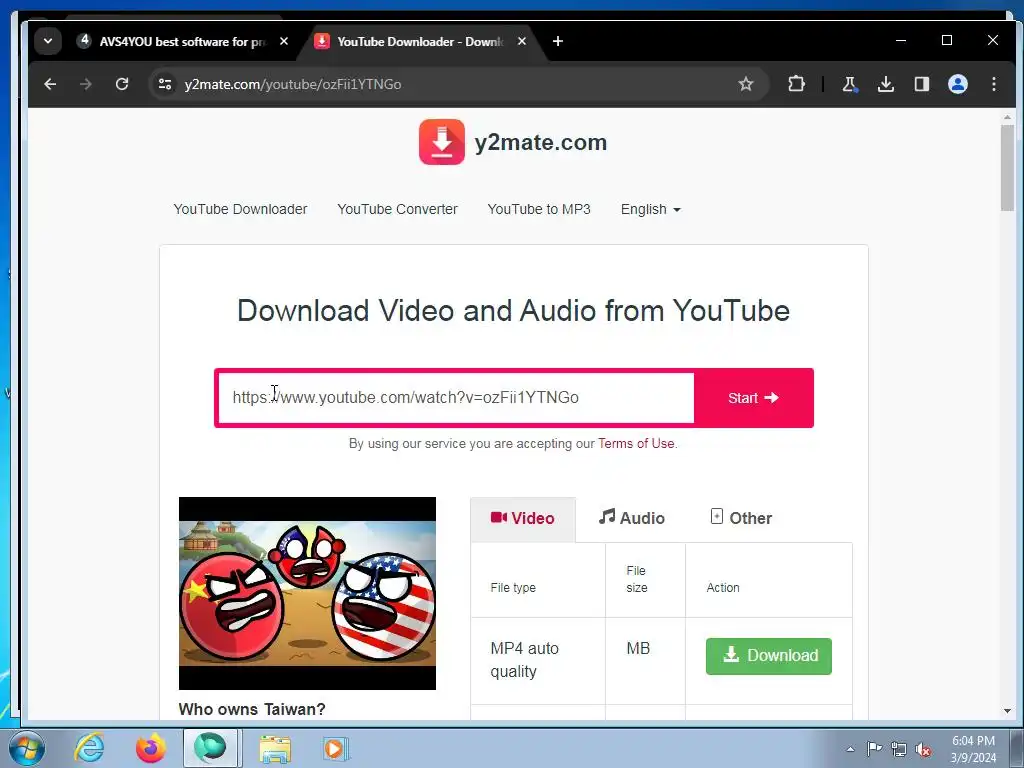Click the scrollbar down arrow
Image resolution: width=1024 pixels, height=768 pixels.
coord(1007,711)
